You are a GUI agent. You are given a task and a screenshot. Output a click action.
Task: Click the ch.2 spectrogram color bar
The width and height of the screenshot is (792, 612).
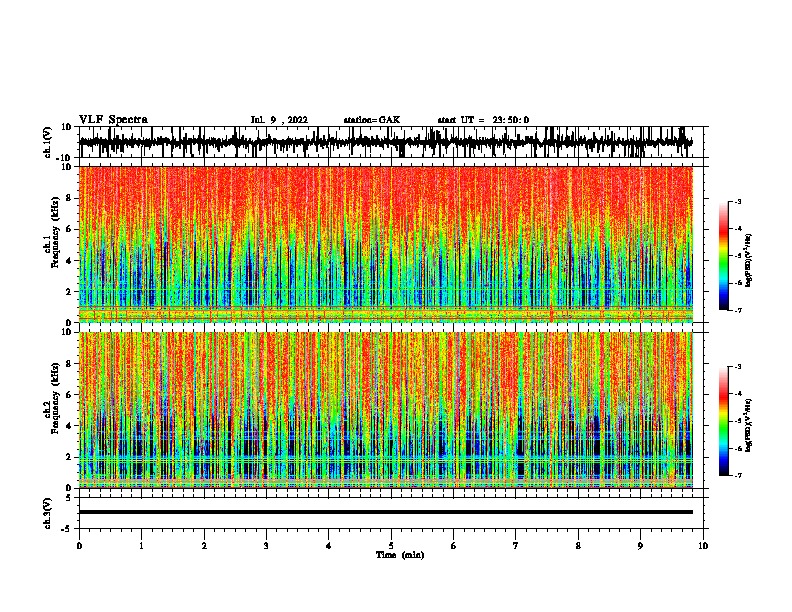click(x=724, y=421)
